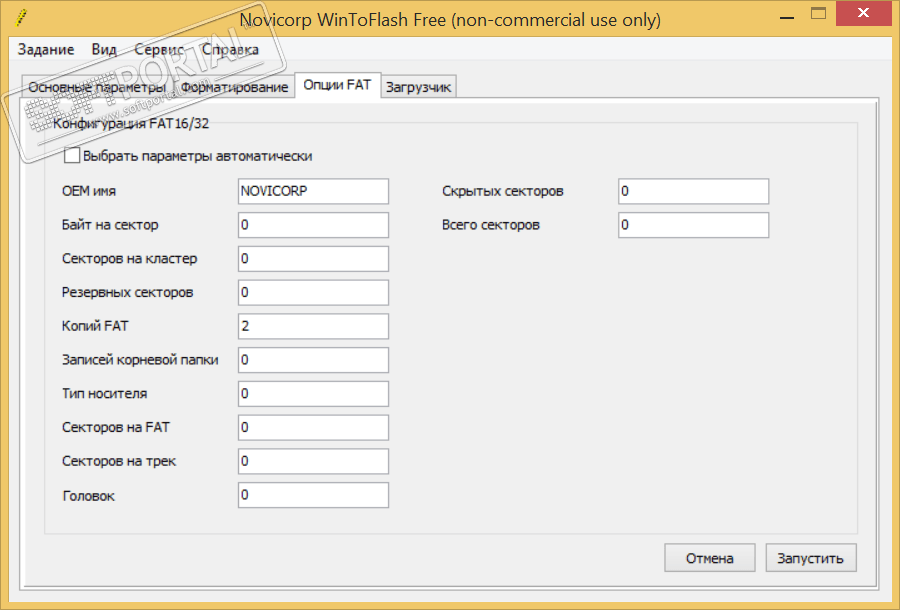Click the OEM имя input field

[x=313, y=191]
